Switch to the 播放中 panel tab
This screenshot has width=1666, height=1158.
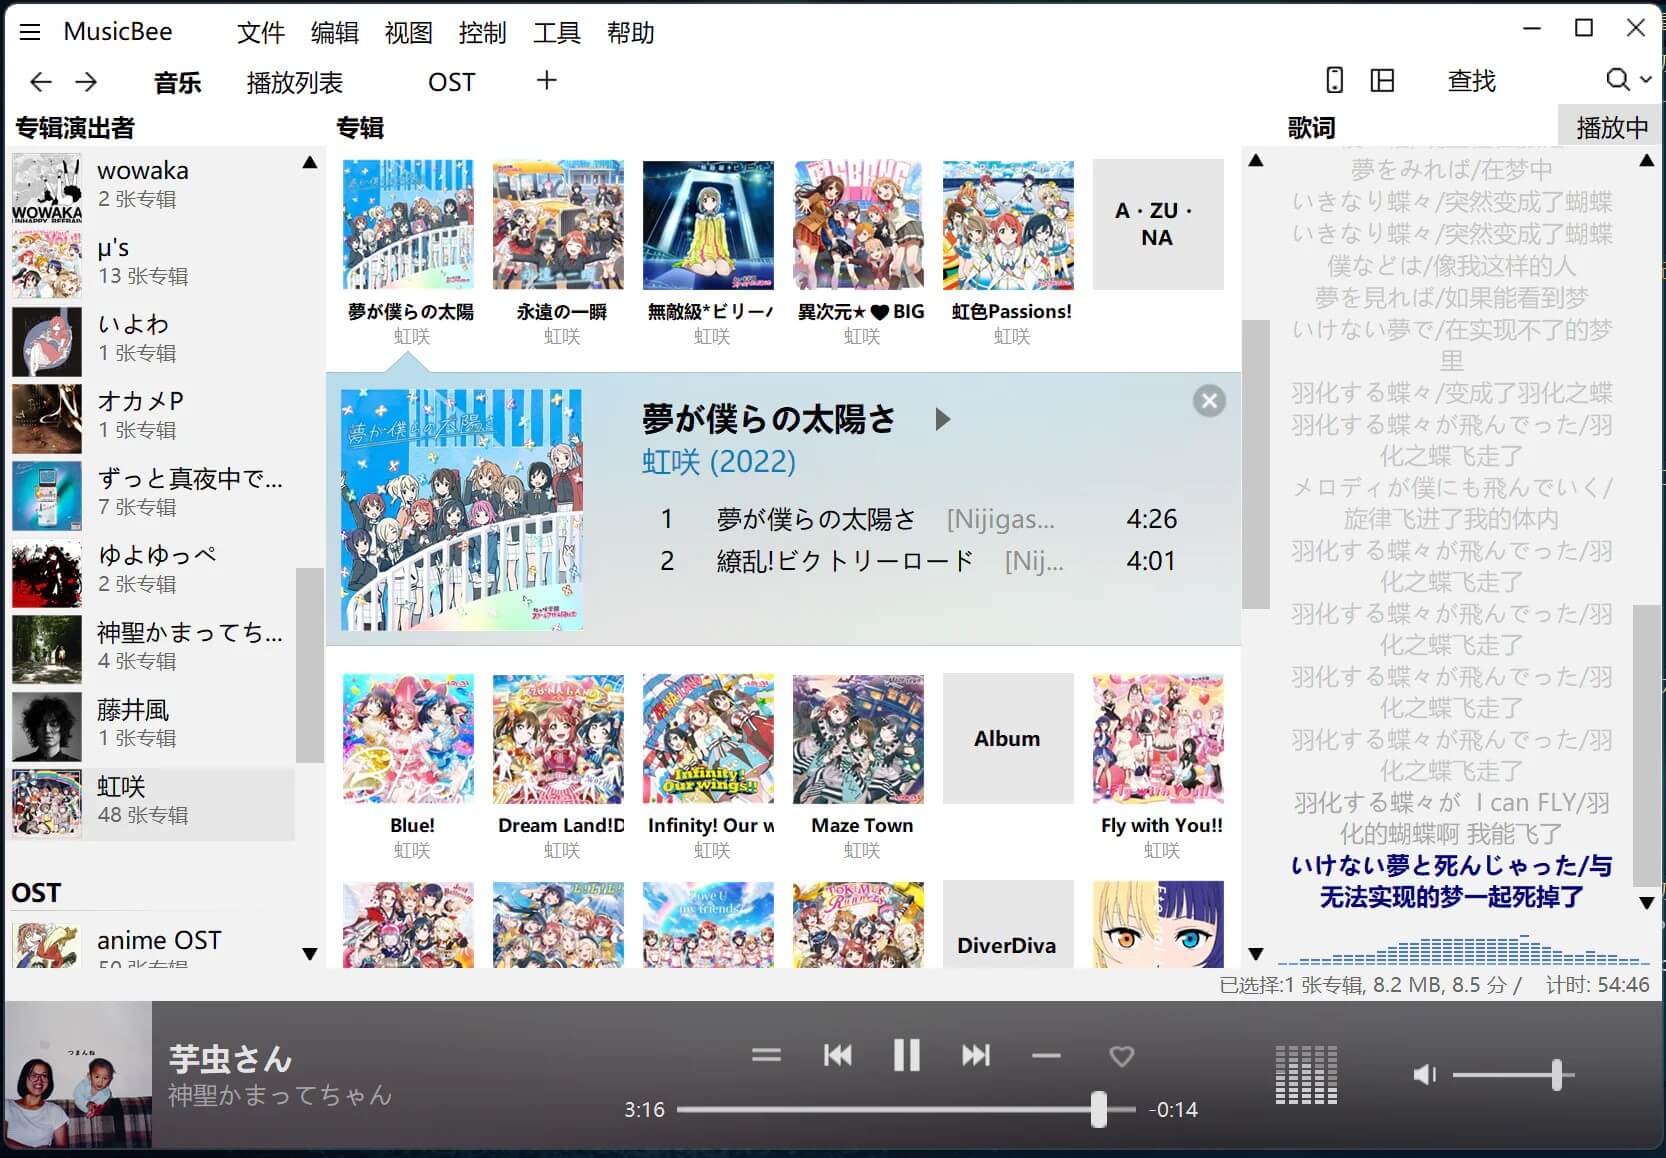pos(1612,127)
